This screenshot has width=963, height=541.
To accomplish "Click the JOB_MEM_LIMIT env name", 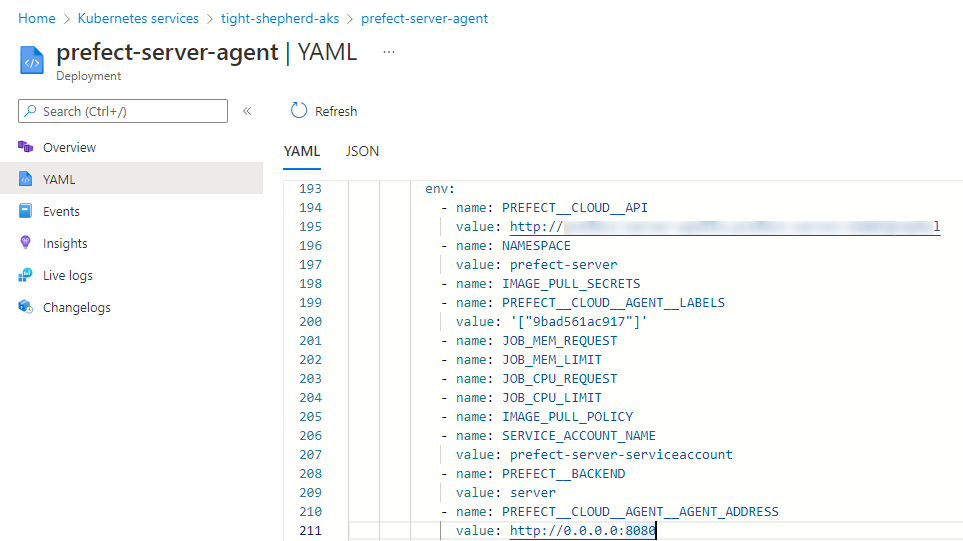I will tap(552, 360).
